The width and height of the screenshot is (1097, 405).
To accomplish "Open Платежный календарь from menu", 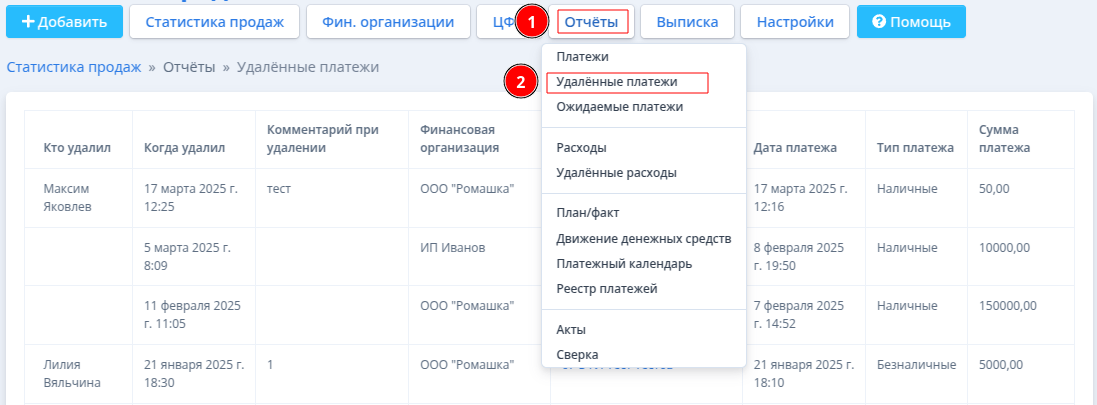I will pos(624,264).
